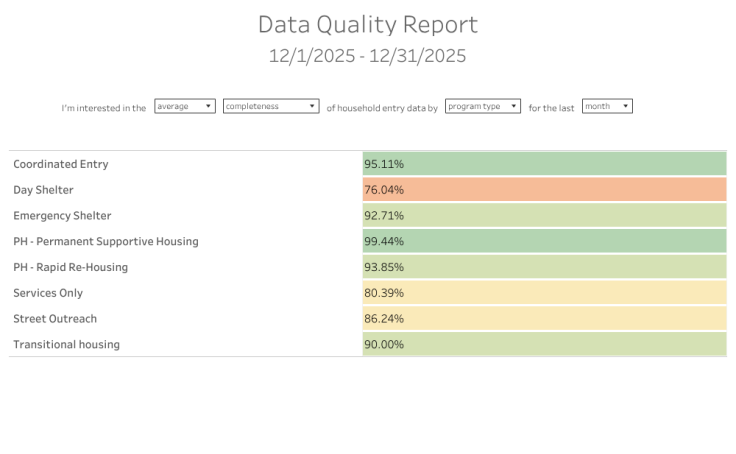Select the orange 76.04% Day Shelter bar
Screen dimensions: 736x454
pos(544,190)
